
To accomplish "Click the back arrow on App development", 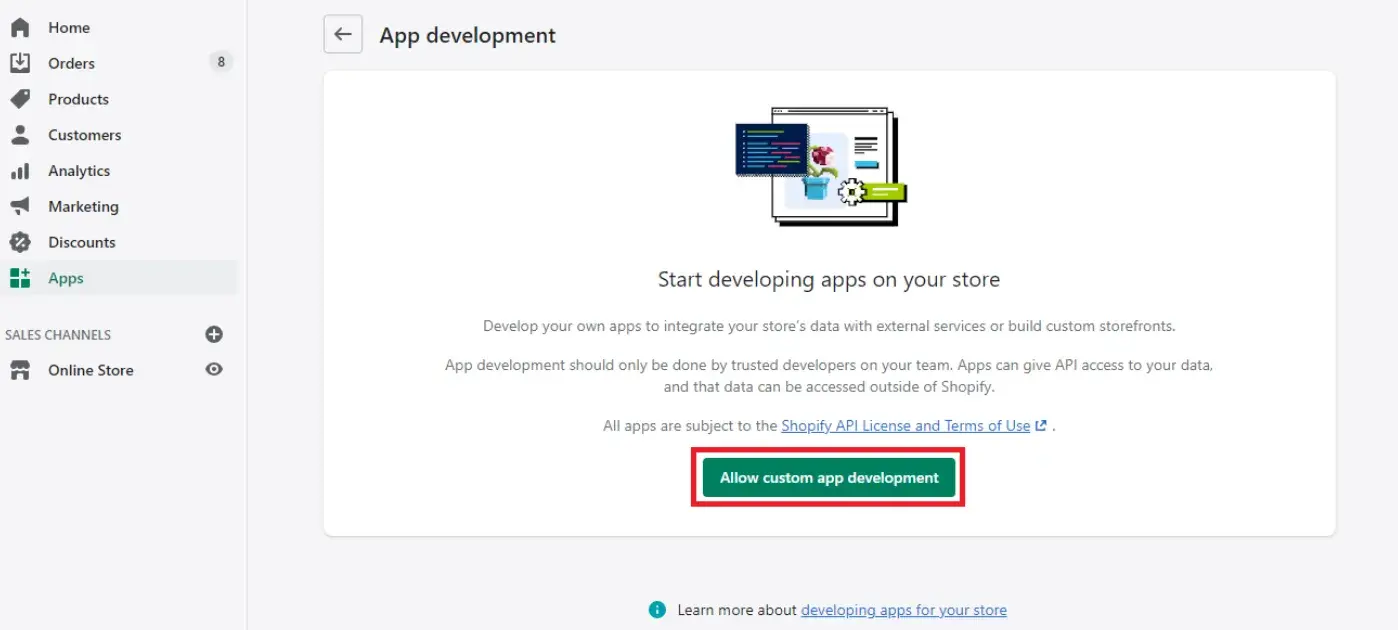I will coord(343,34).
